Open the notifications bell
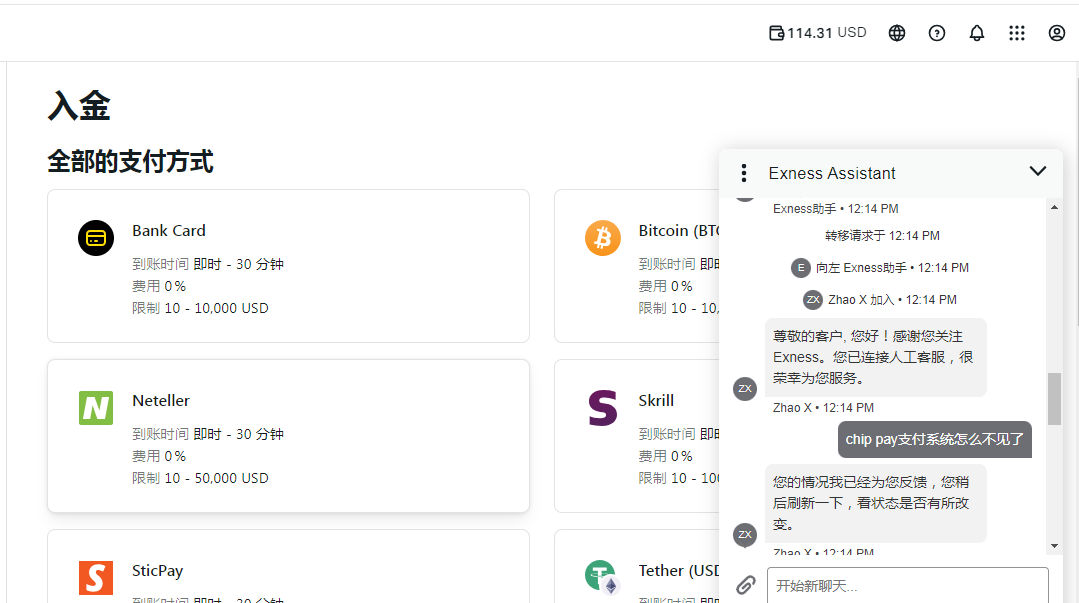This screenshot has width=1079, height=603. (976, 33)
